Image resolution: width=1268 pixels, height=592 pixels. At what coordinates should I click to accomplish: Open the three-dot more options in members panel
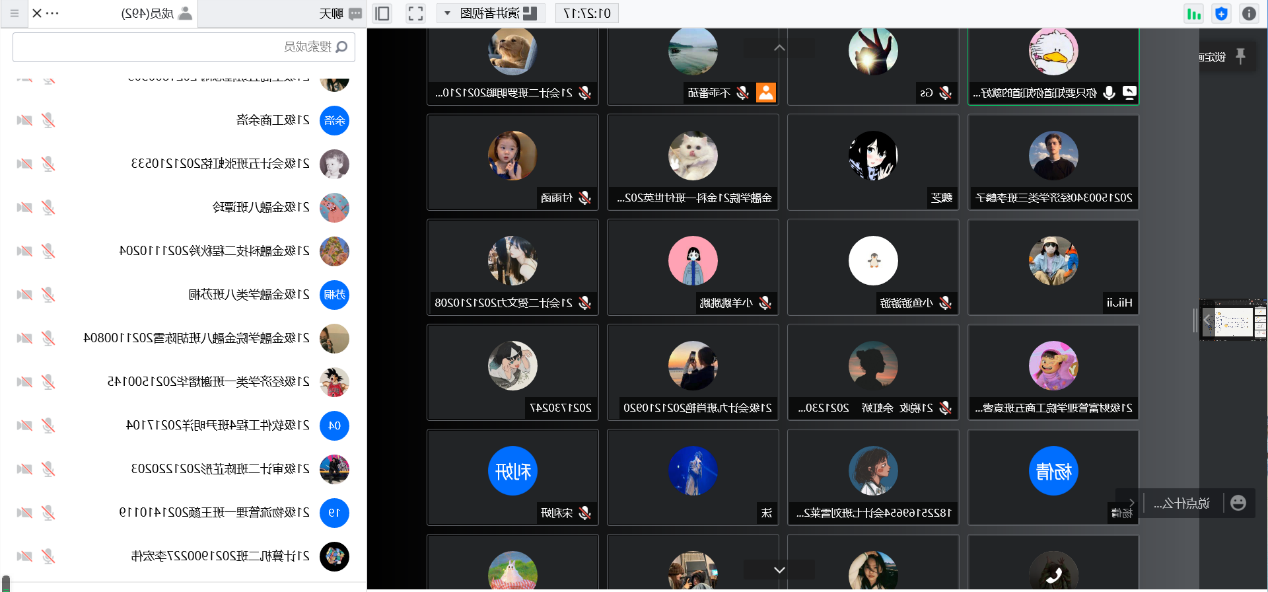click(52, 13)
